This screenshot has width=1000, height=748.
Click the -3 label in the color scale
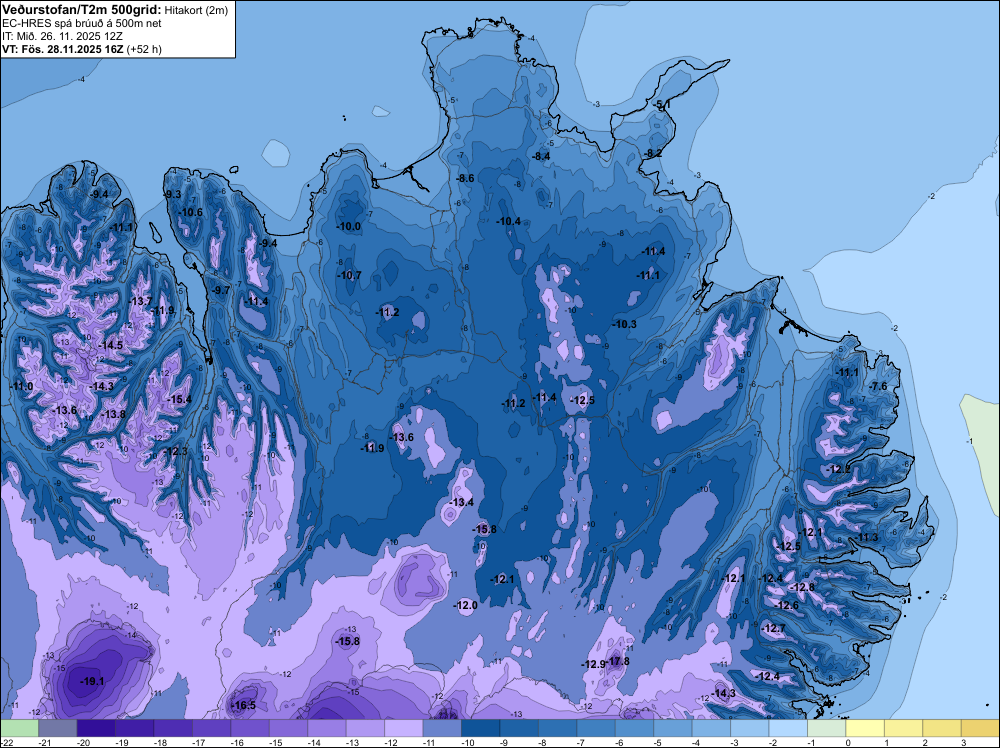coord(737,742)
